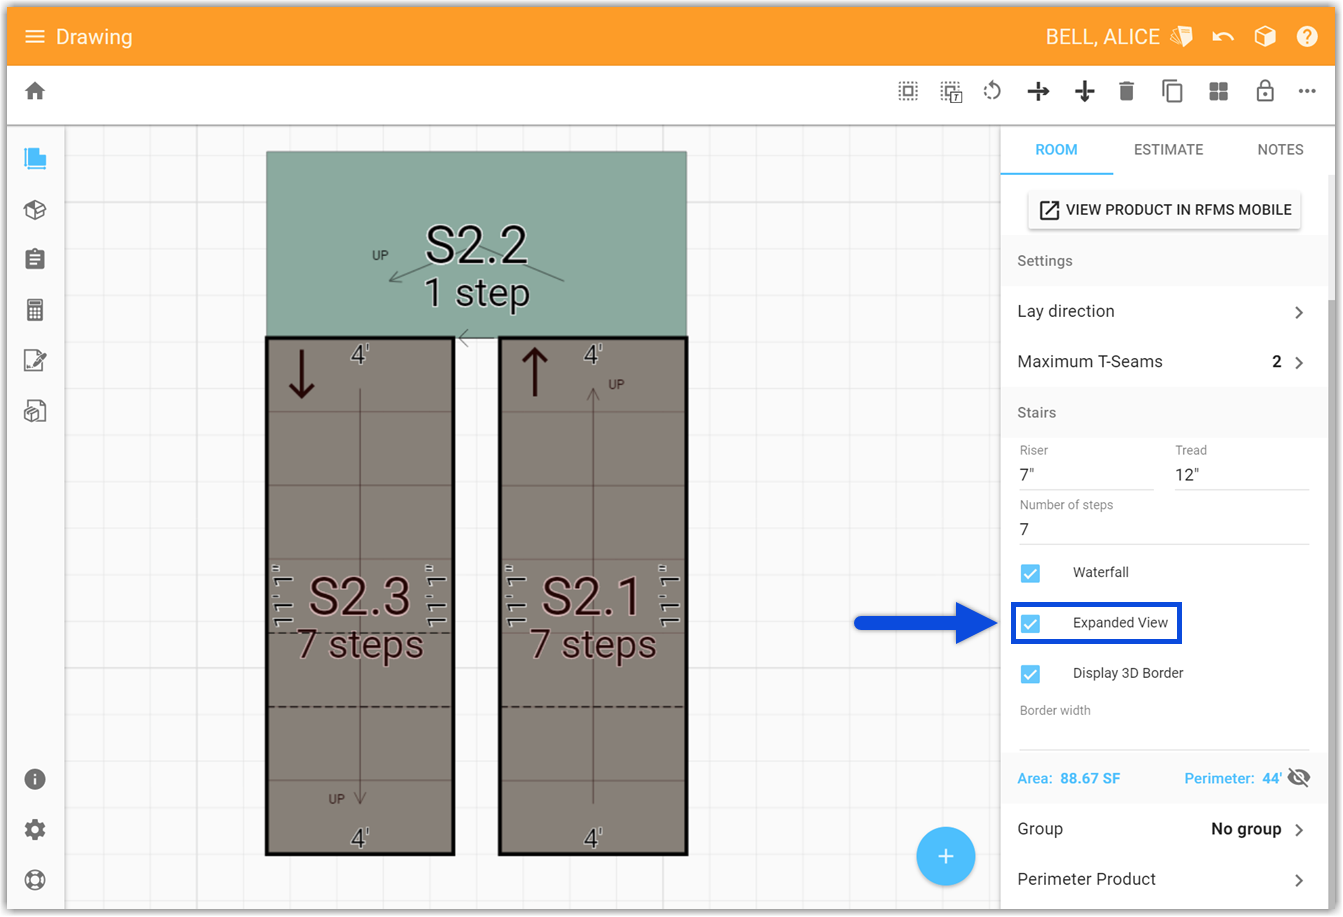Open the hamburger menu next to Drawing
The width and height of the screenshot is (1343, 917).
[x=35, y=37]
